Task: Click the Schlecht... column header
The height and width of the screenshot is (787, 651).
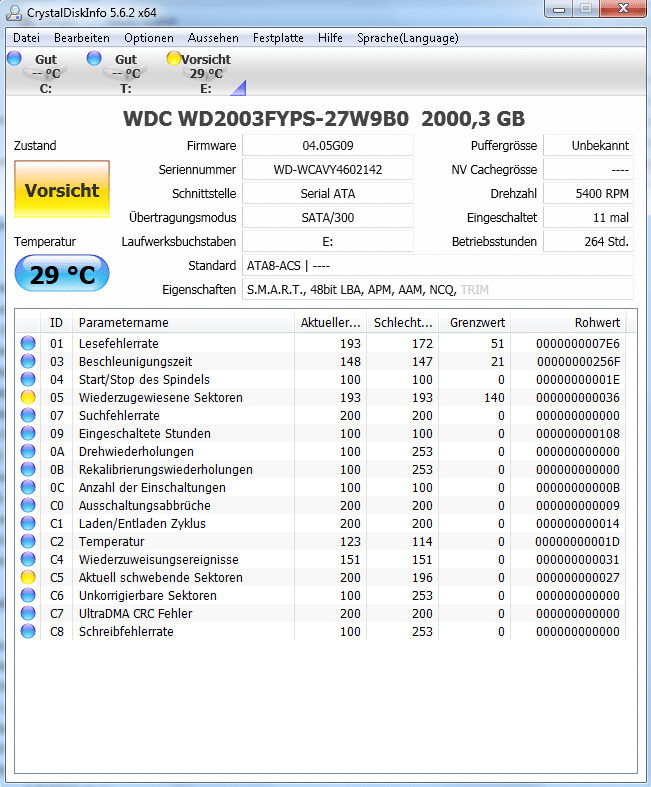Action: point(403,323)
